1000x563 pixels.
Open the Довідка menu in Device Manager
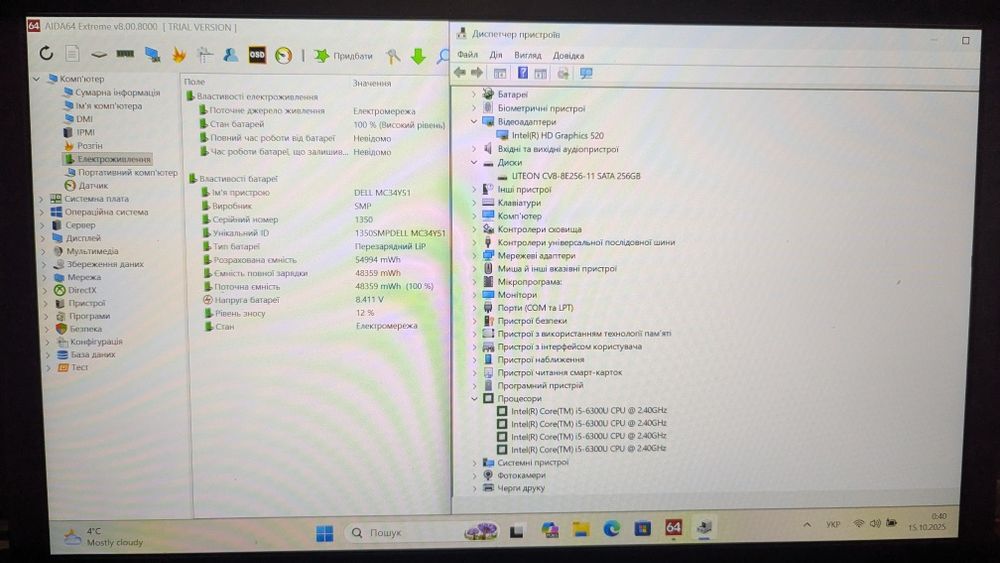tap(568, 55)
